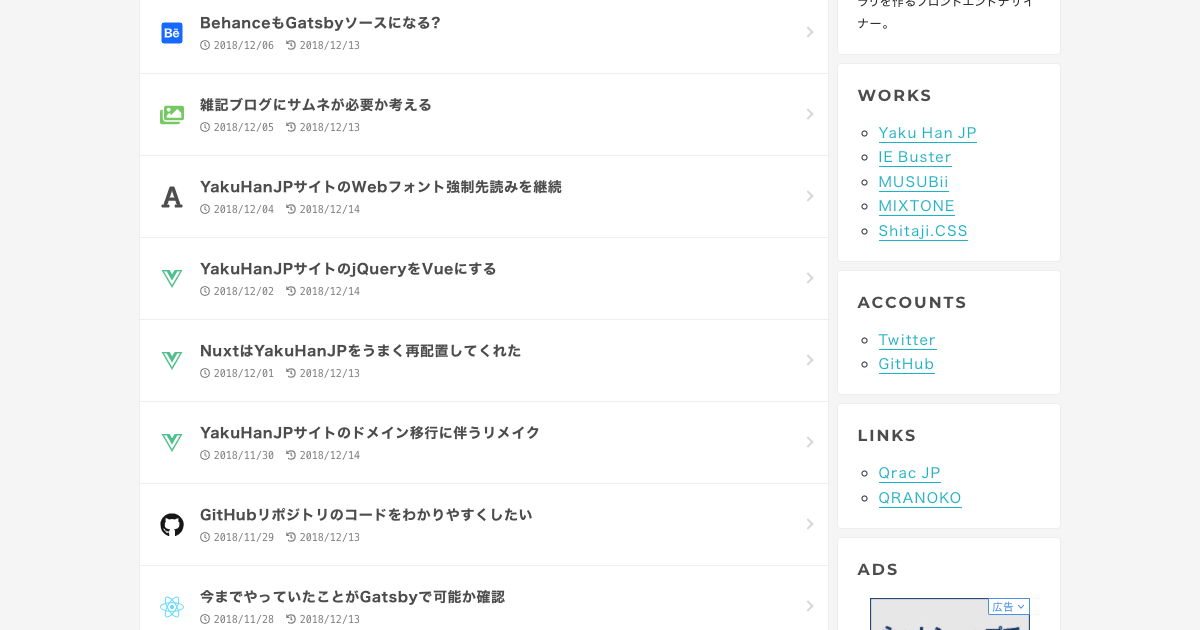This screenshot has width=1200, height=630.
Task: Open the Yaku Han JP works link
Action: point(927,132)
